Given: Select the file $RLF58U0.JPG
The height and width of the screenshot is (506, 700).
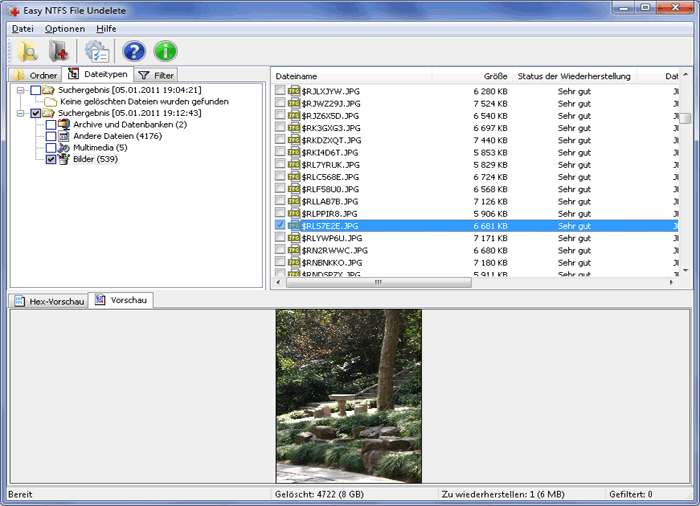Looking at the screenshot, I should (x=330, y=189).
